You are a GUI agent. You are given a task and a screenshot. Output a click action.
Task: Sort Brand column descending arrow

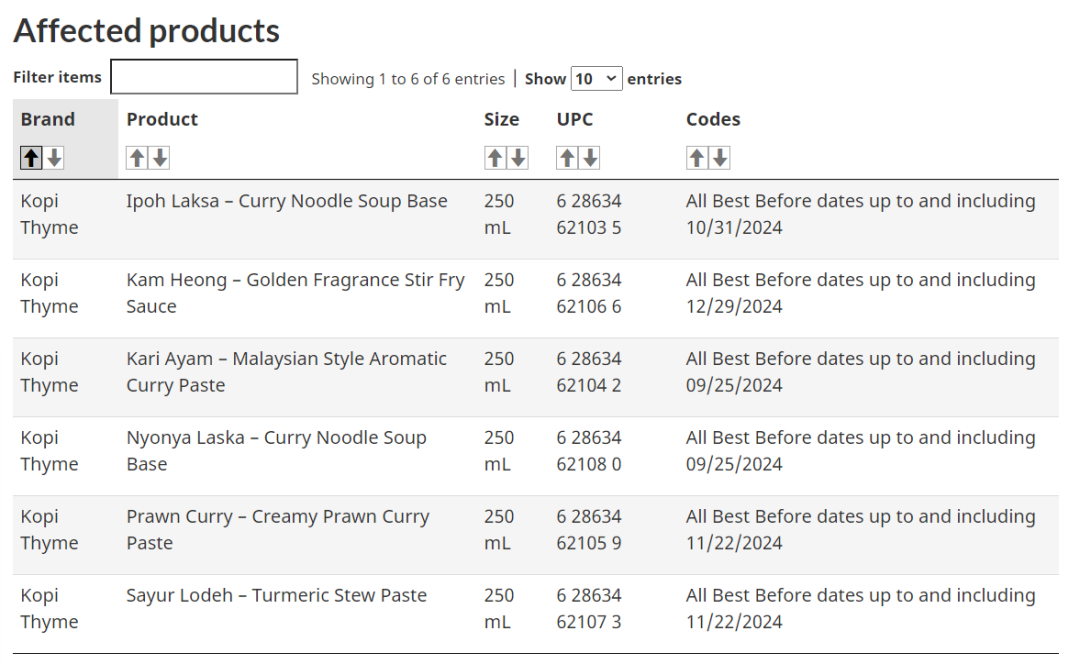[54, 158]
